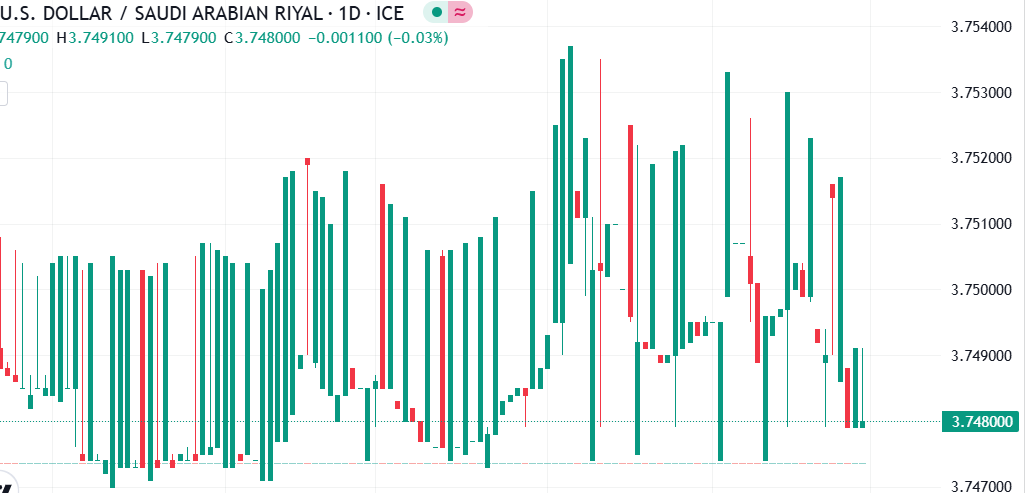The height and width of the screenshot is (493, 1025).
Task: Click the low value L3.747900
Action: pos(178,38)
